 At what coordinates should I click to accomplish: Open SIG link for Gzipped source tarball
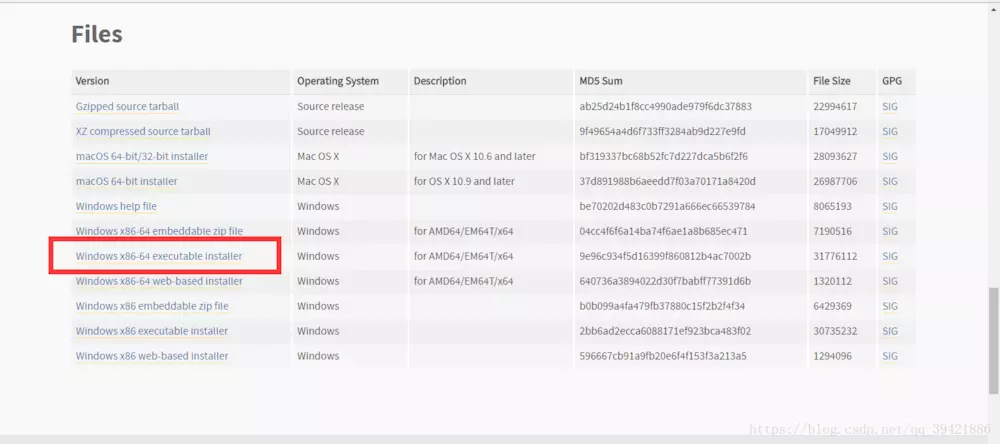click(890, 107)
